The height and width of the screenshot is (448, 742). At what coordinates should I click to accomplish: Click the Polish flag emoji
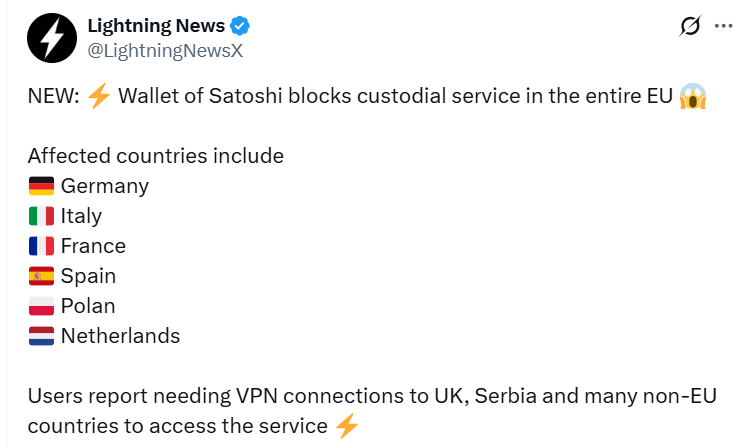(41, 306)
